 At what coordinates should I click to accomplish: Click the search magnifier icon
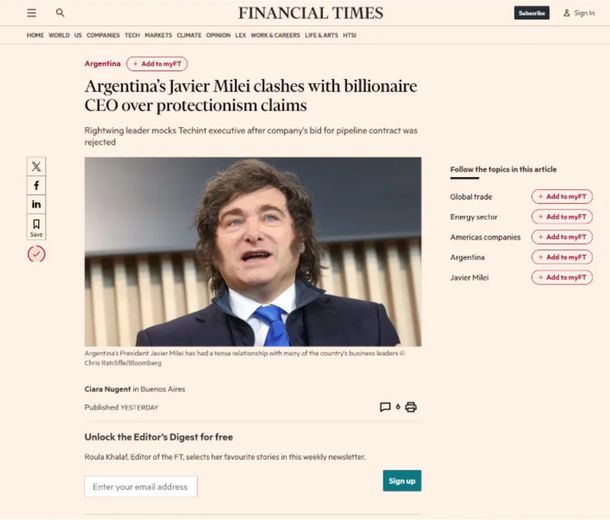(x=60, y=13)
